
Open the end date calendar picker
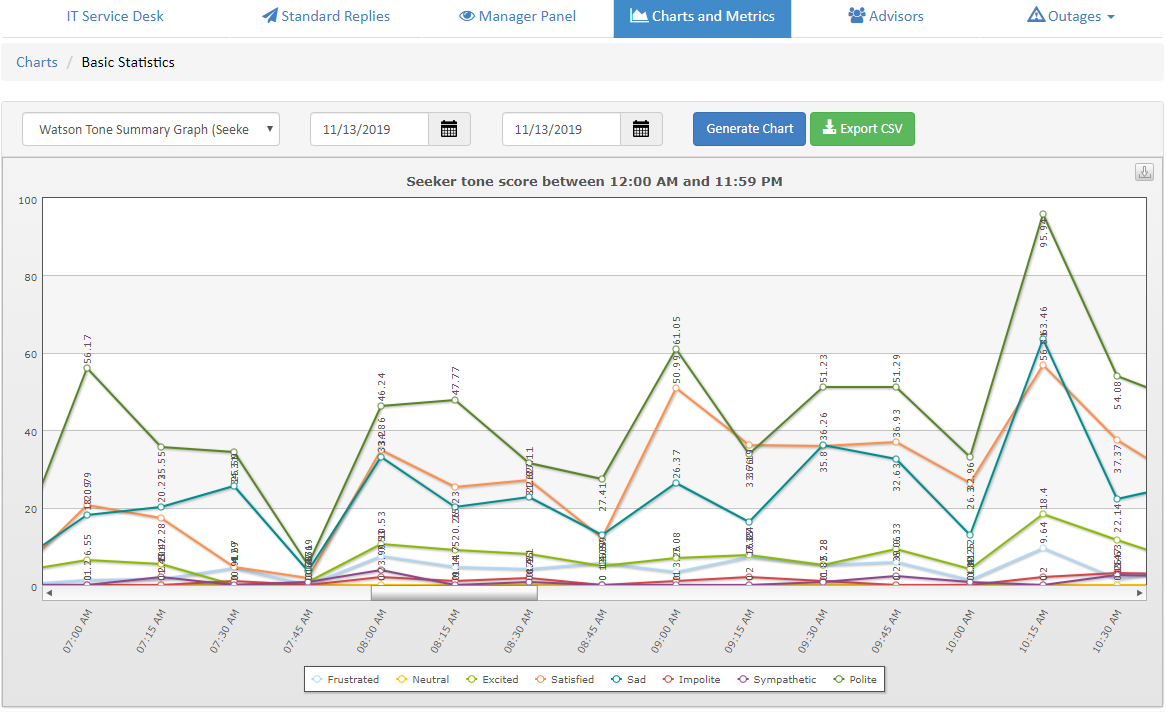coord(641,129)
